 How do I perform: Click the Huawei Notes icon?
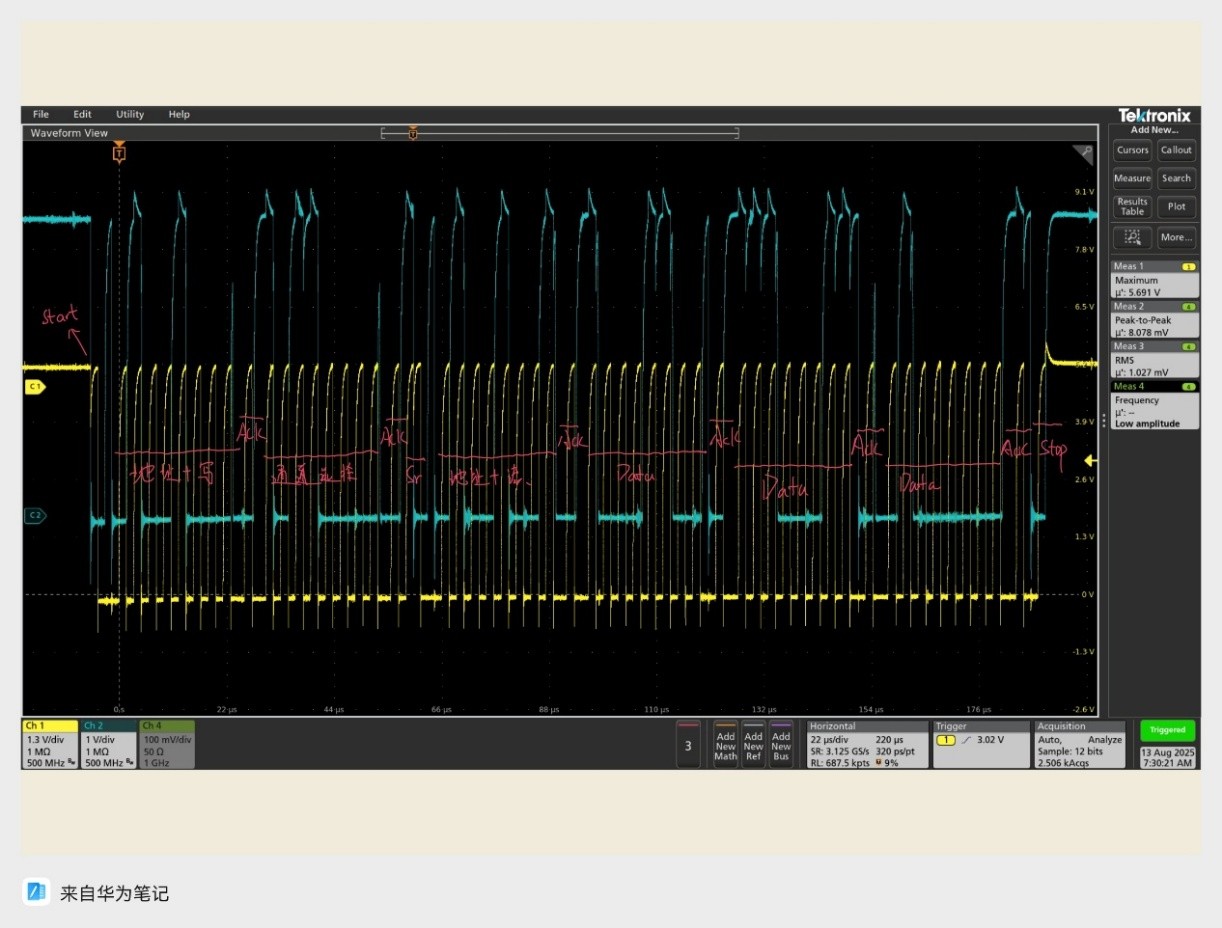click(37, 891)
